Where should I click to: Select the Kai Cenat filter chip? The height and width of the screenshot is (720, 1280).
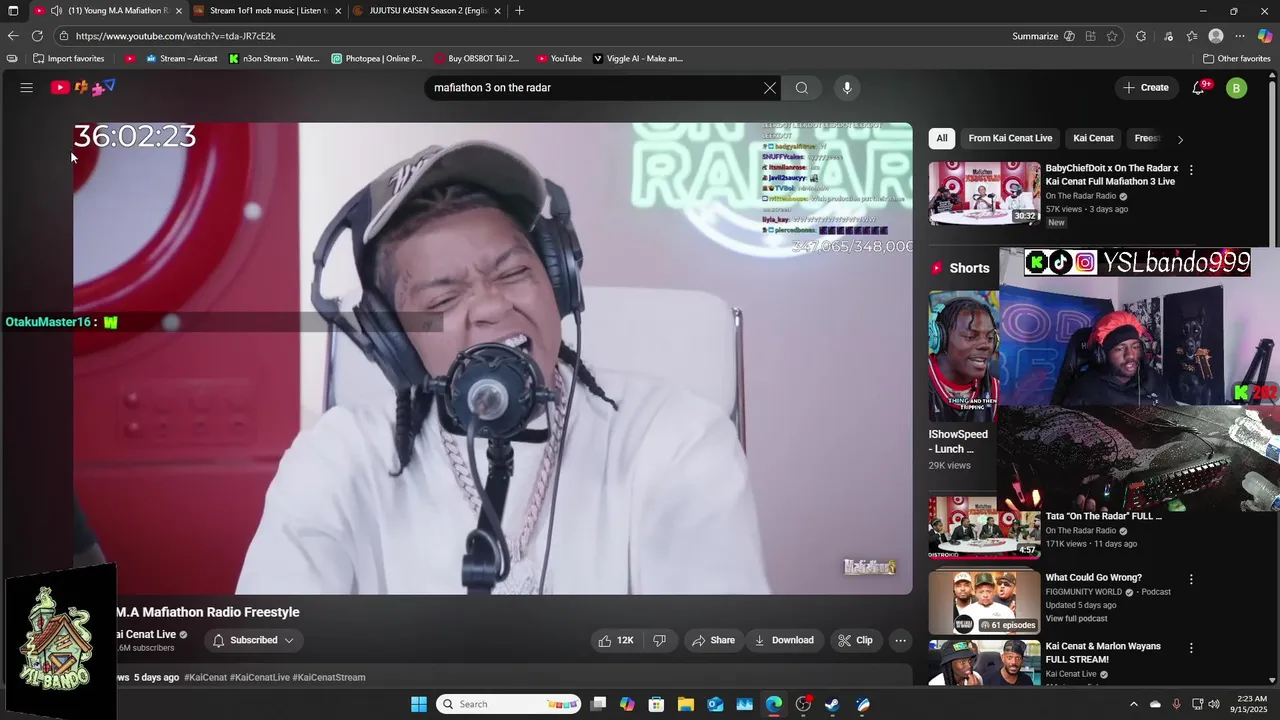point(1093,138)
